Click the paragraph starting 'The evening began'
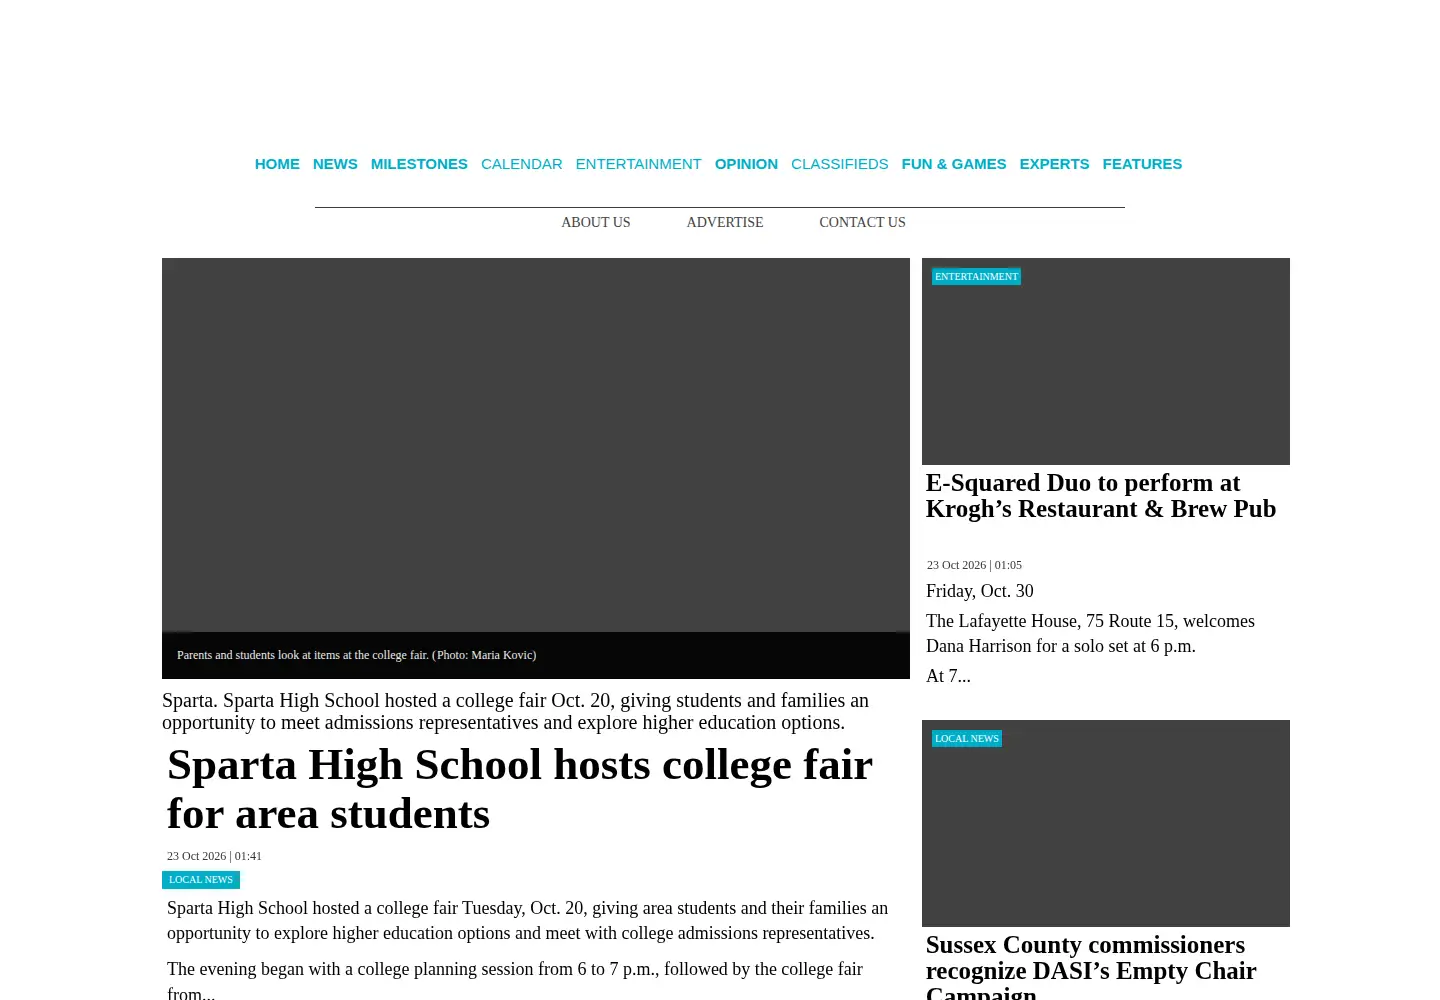Screen dimensions: 1440x1000 [515, 981]
